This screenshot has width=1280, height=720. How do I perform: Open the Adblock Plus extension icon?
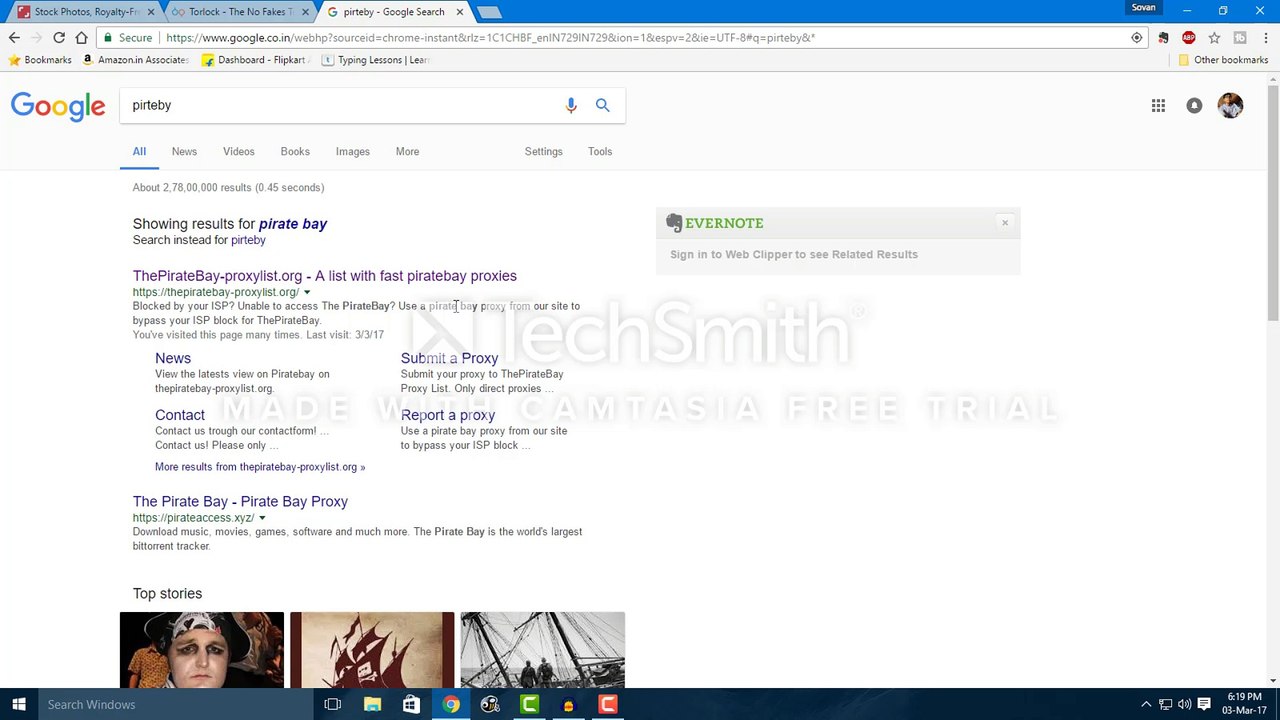[1188, 38]
